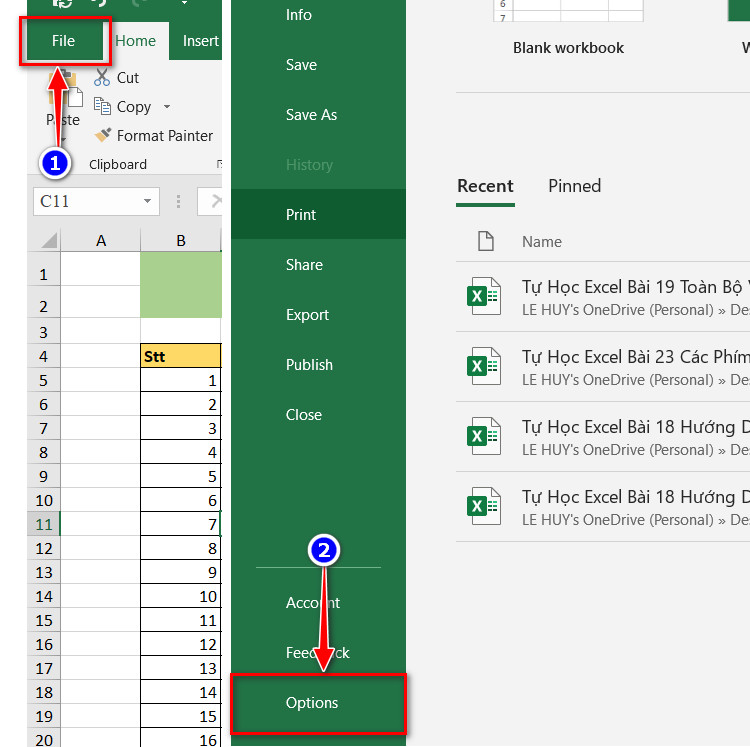Screen dimensions: 750x747
Task: Choose Save As in the backstage menu
Action: point(318,115)
